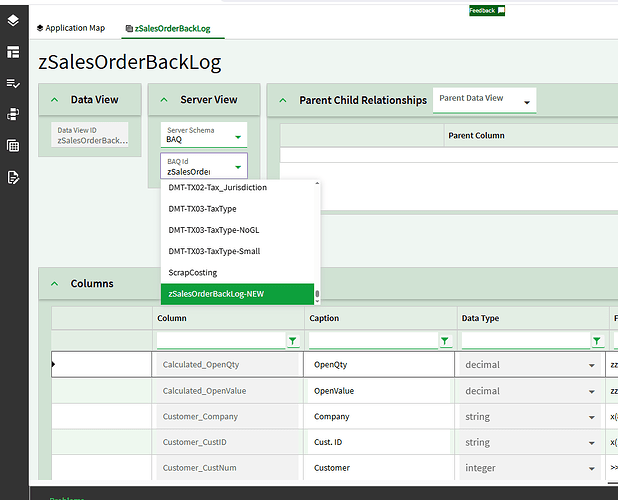Click the Column filter input box

[x=221, y=341]
